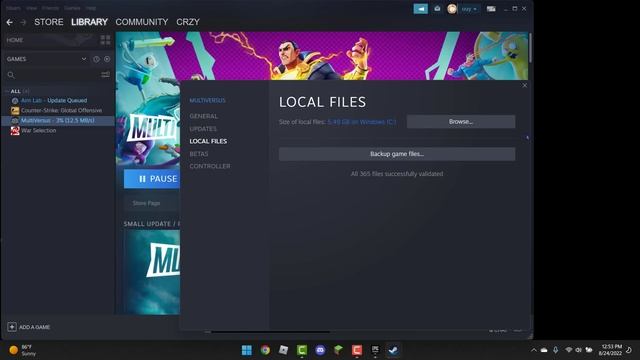The image size is (640, 360).
Task: Open the small update news thumbnail
Action: coord(152,272)
